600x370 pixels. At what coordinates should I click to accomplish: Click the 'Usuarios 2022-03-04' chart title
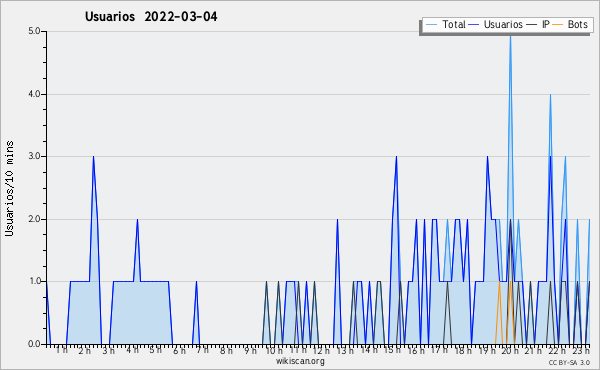(151, 16)
